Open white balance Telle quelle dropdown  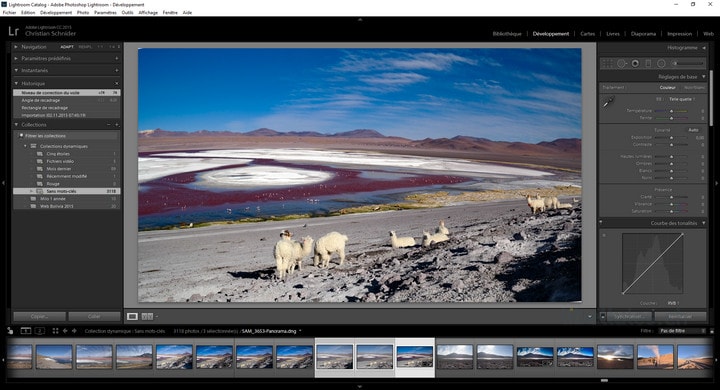click(681, 99)
